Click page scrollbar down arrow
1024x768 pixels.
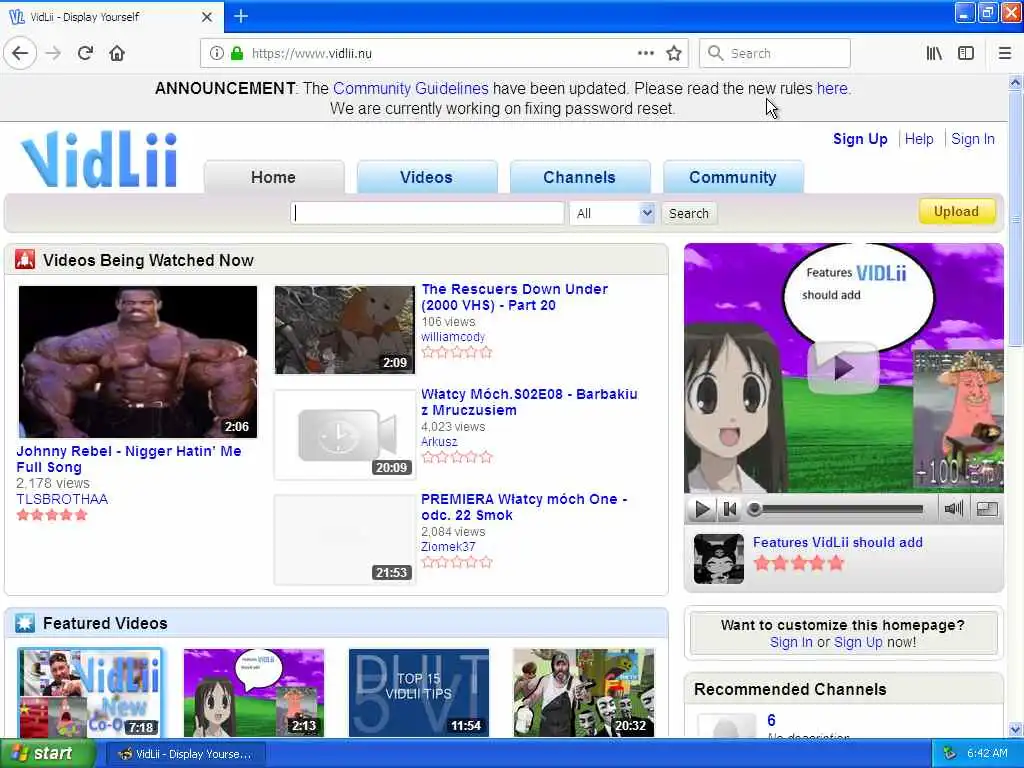tap(1015, 729)
